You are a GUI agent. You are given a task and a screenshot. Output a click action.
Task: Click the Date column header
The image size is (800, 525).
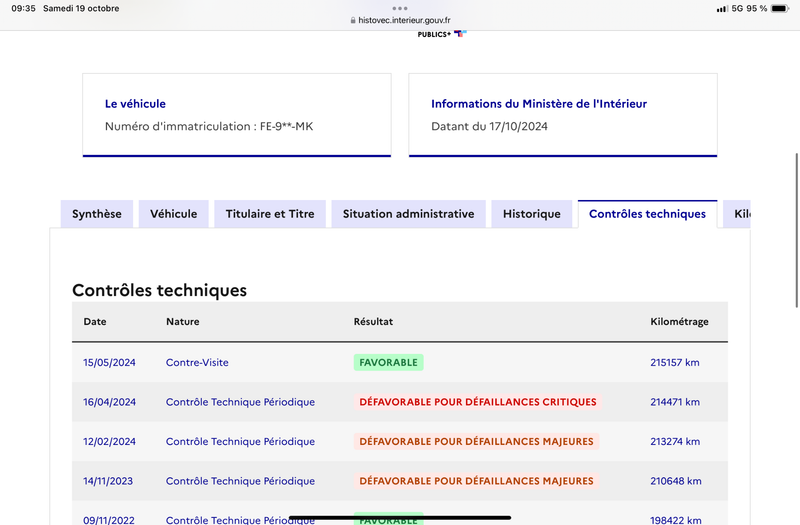[x=95, y=321]
